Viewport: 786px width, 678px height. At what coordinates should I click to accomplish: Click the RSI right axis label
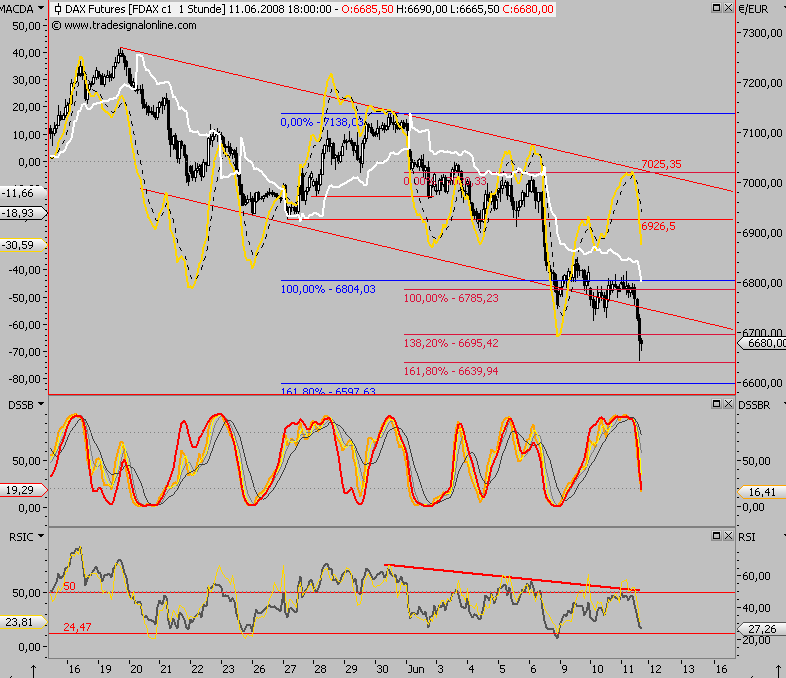coord(747,537)
